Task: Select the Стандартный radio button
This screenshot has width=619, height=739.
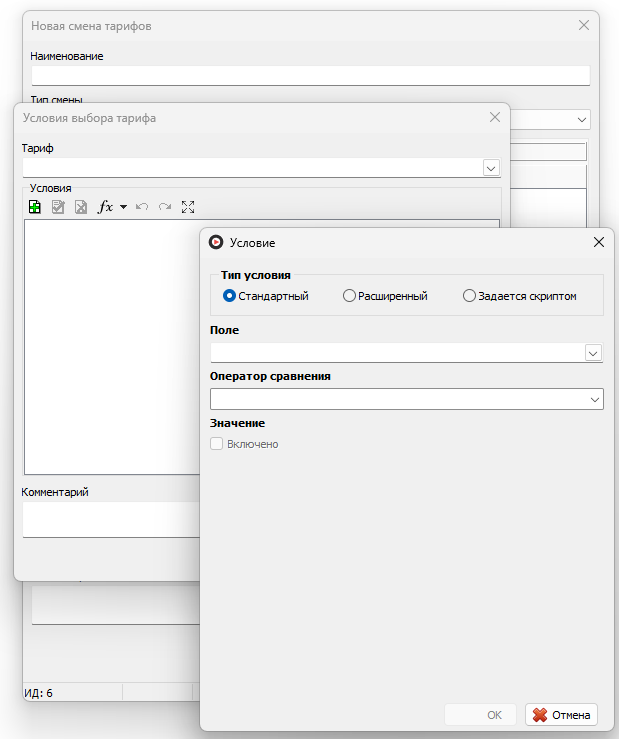Action: point(229,296)
